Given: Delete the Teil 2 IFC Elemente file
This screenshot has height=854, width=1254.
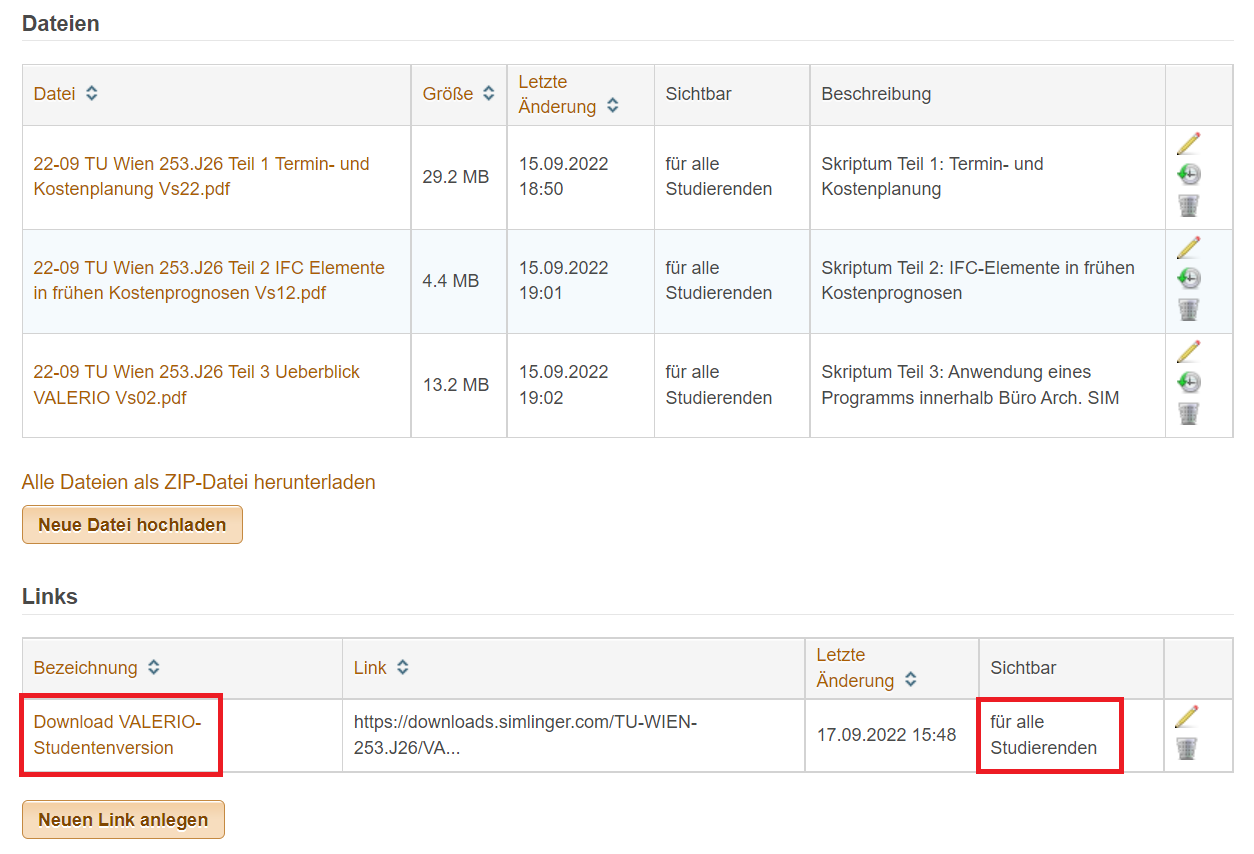Looking at the screenshot, I should (x=1188, y=310).
